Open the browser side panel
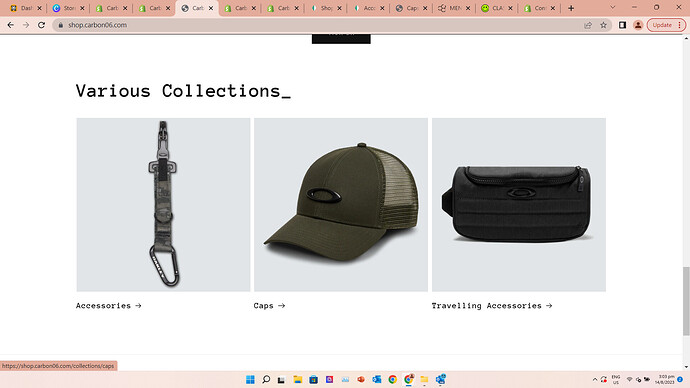 pyautogui.click(x=622, y=25)
